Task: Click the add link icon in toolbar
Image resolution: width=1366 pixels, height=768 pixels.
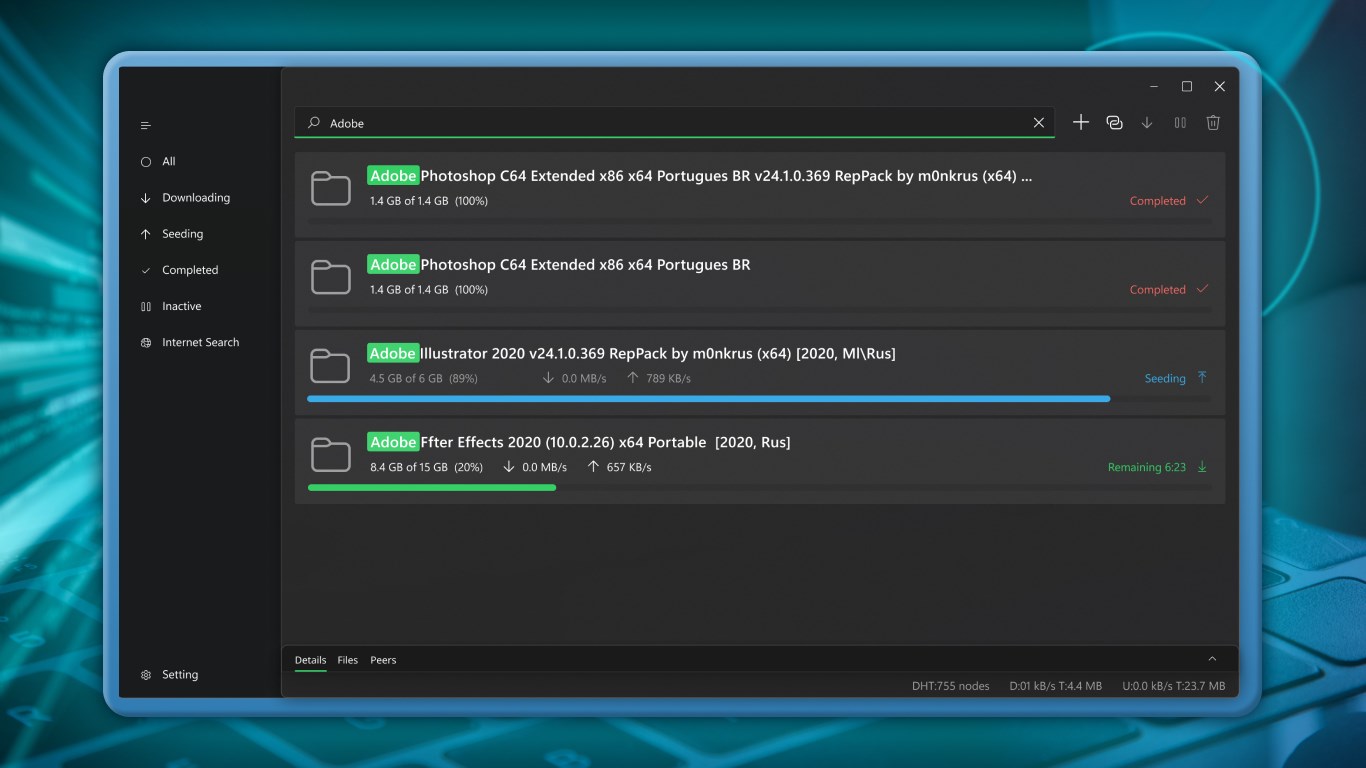Action: (x=1114, y=122)
